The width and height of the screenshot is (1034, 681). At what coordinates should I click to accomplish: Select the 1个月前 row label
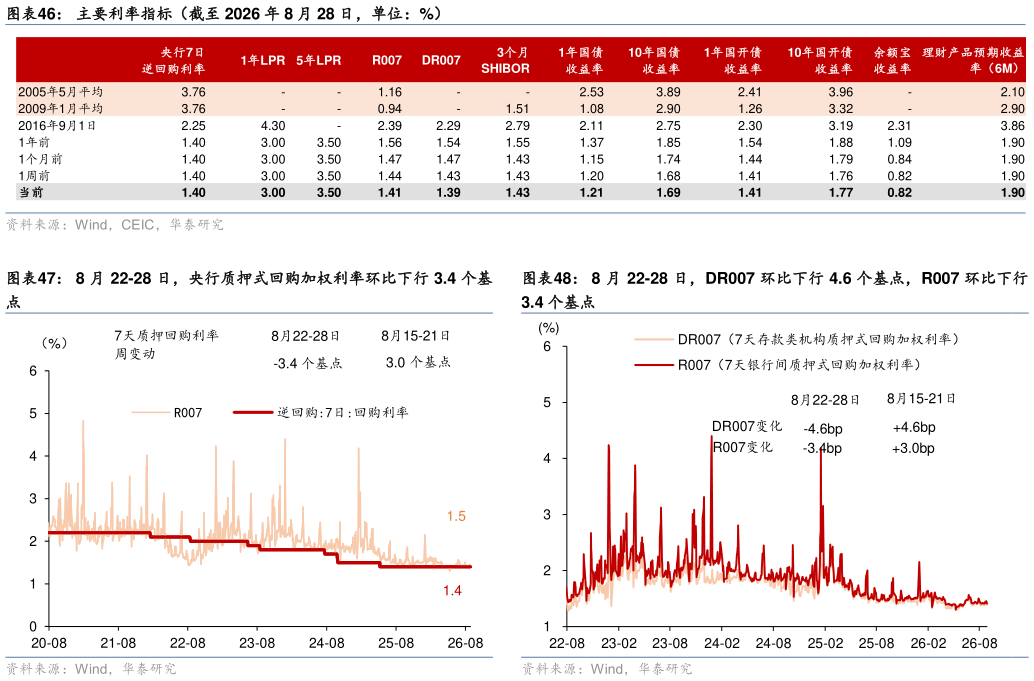pyautogui.click(x=40, y=159)
